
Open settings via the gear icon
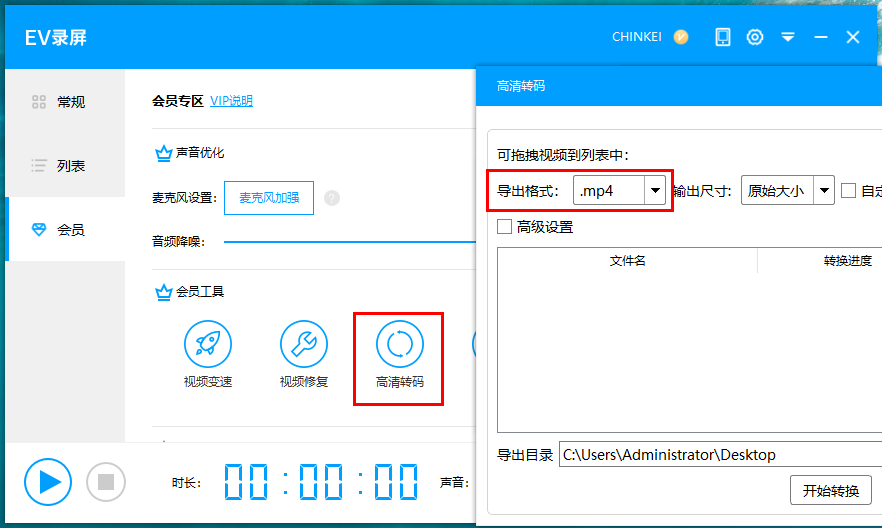755,37
